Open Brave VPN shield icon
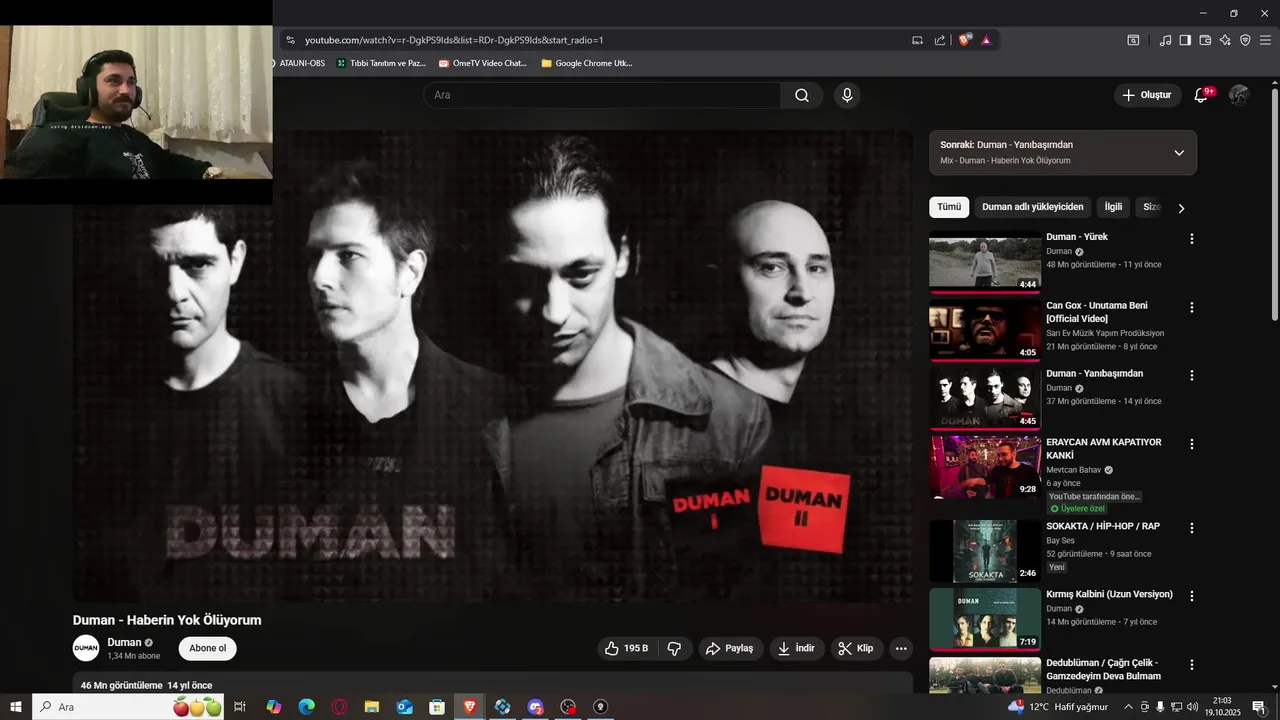 1245,40
